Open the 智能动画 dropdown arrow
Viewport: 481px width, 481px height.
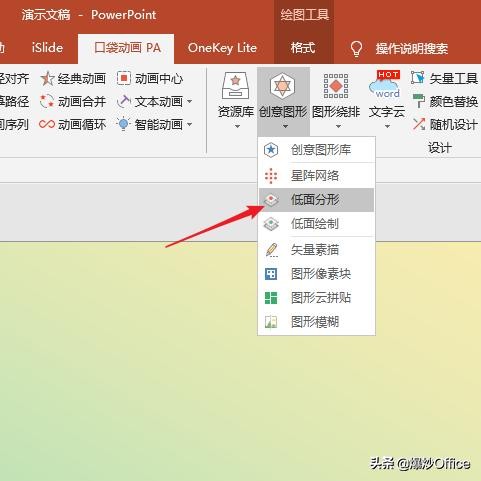tap(190, 124)
